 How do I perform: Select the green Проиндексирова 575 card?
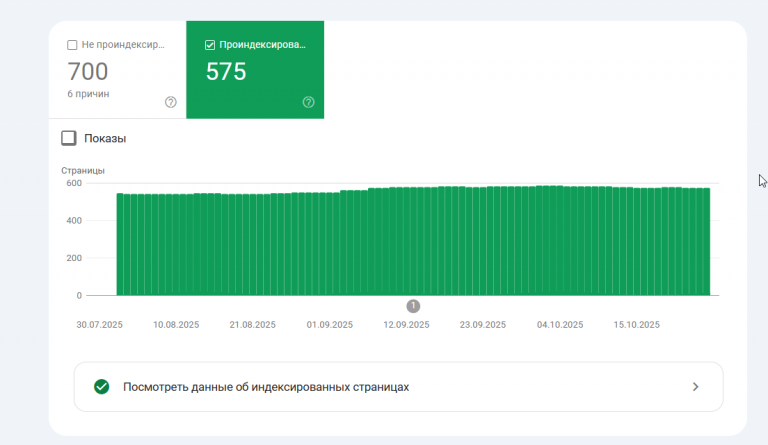255,70
